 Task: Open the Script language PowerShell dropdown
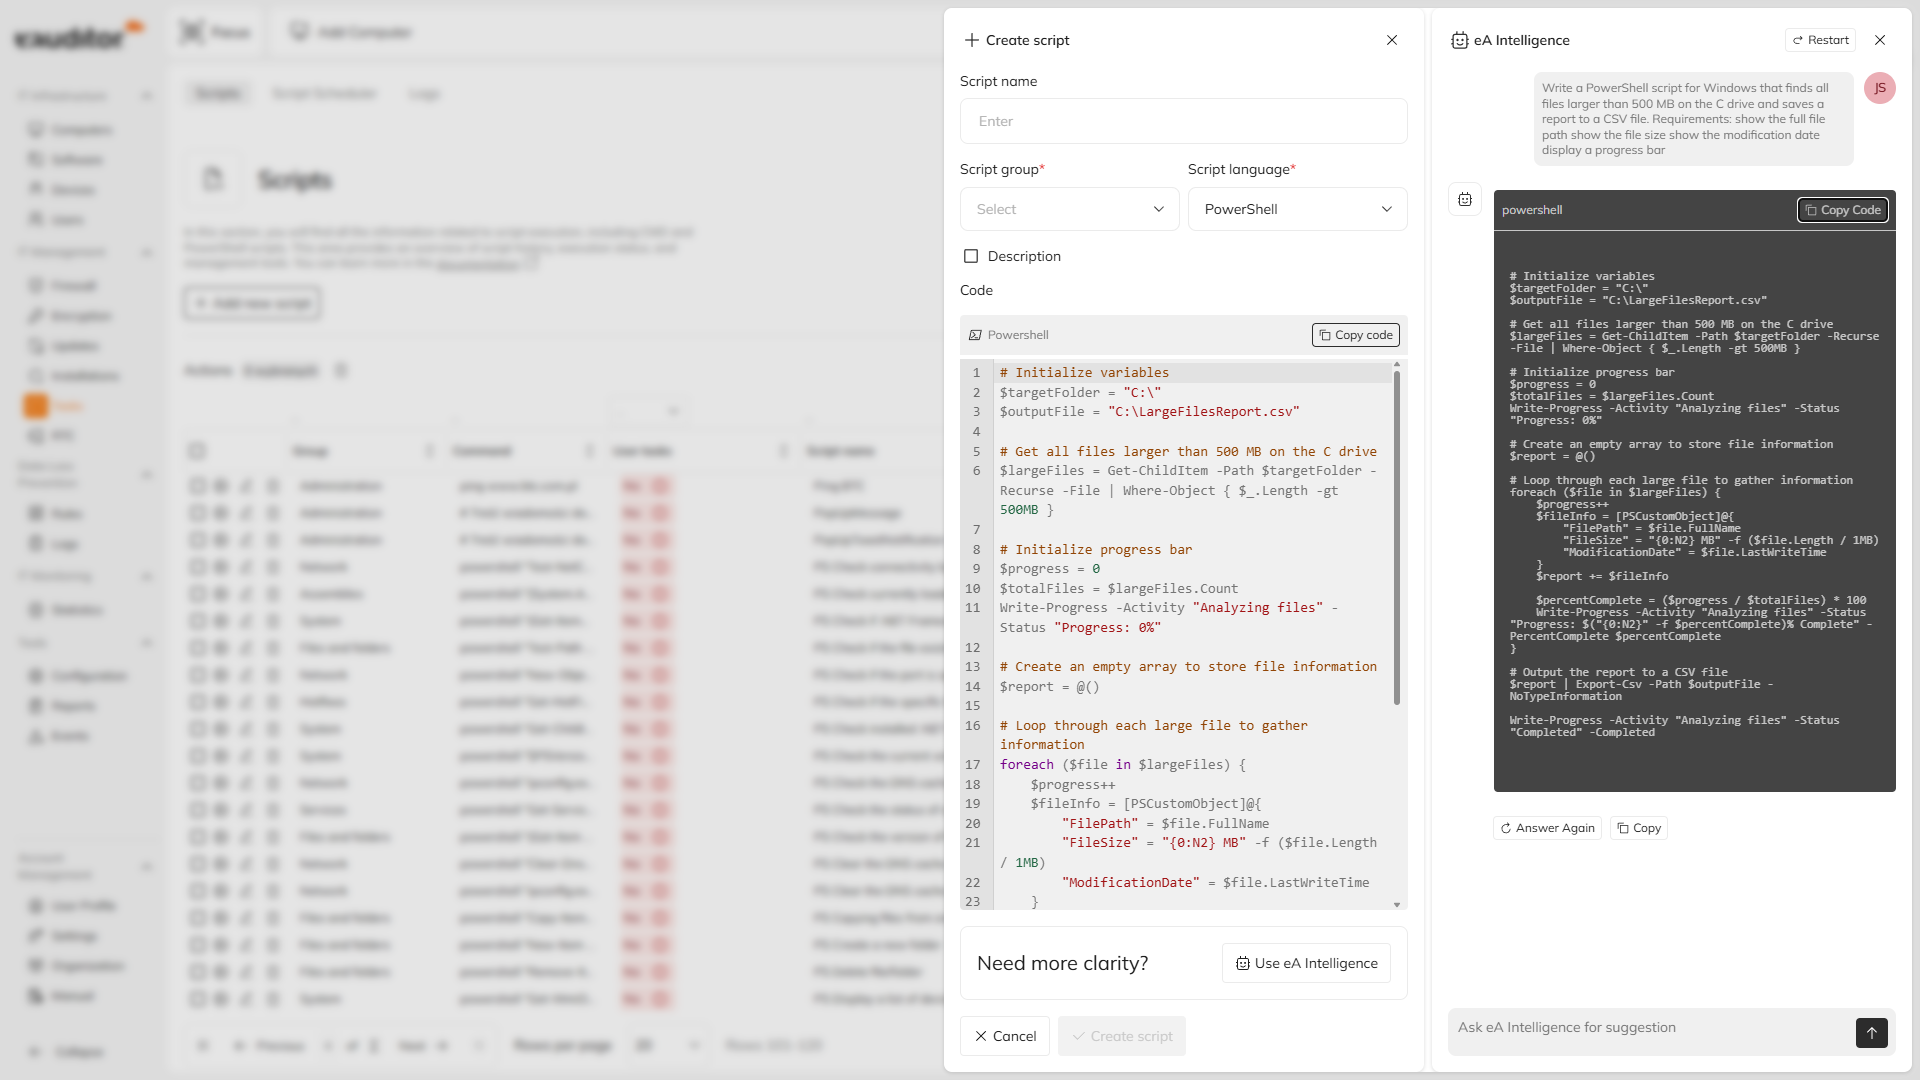point(1297,209)
